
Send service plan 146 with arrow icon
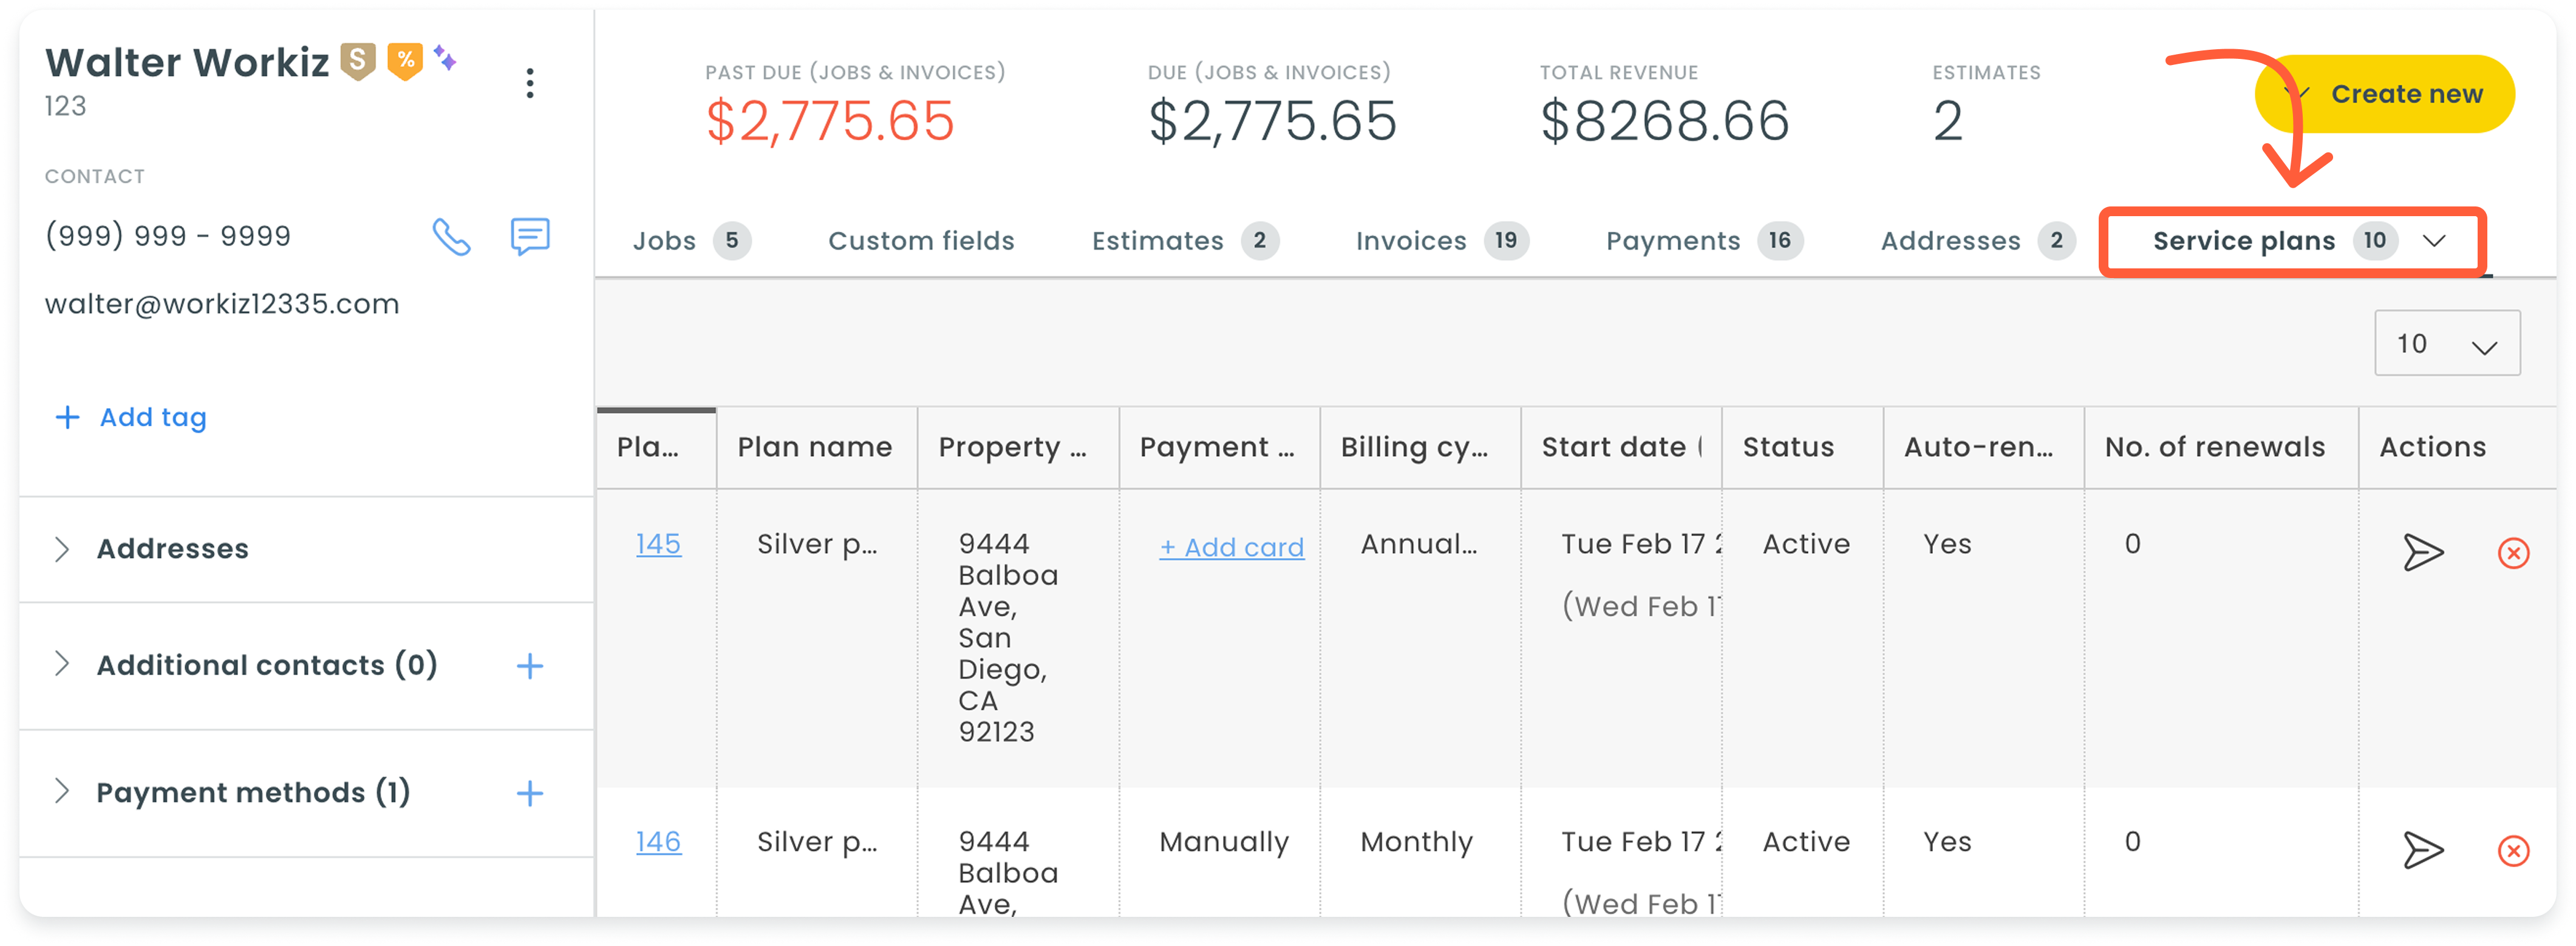[x=2423, y=850]
